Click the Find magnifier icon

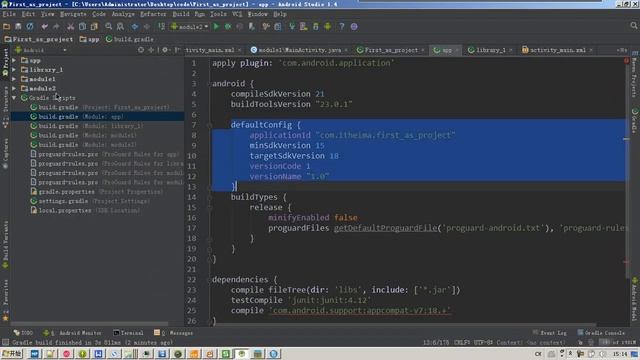tap(109, 27)
